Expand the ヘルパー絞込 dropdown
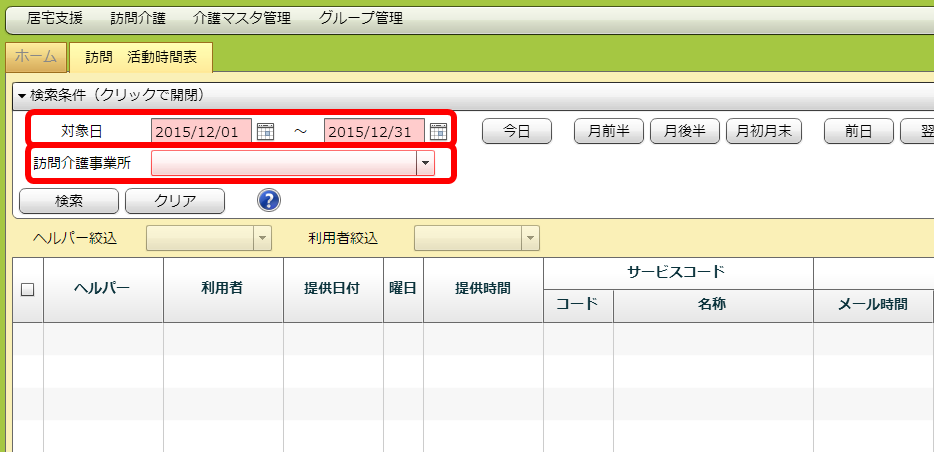 pos(263,237)
